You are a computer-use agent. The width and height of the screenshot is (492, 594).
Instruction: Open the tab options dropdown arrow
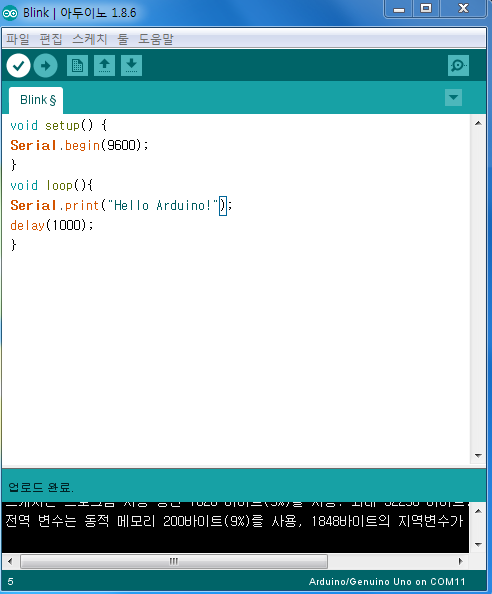pyautogui.click(x=453, y=98)
